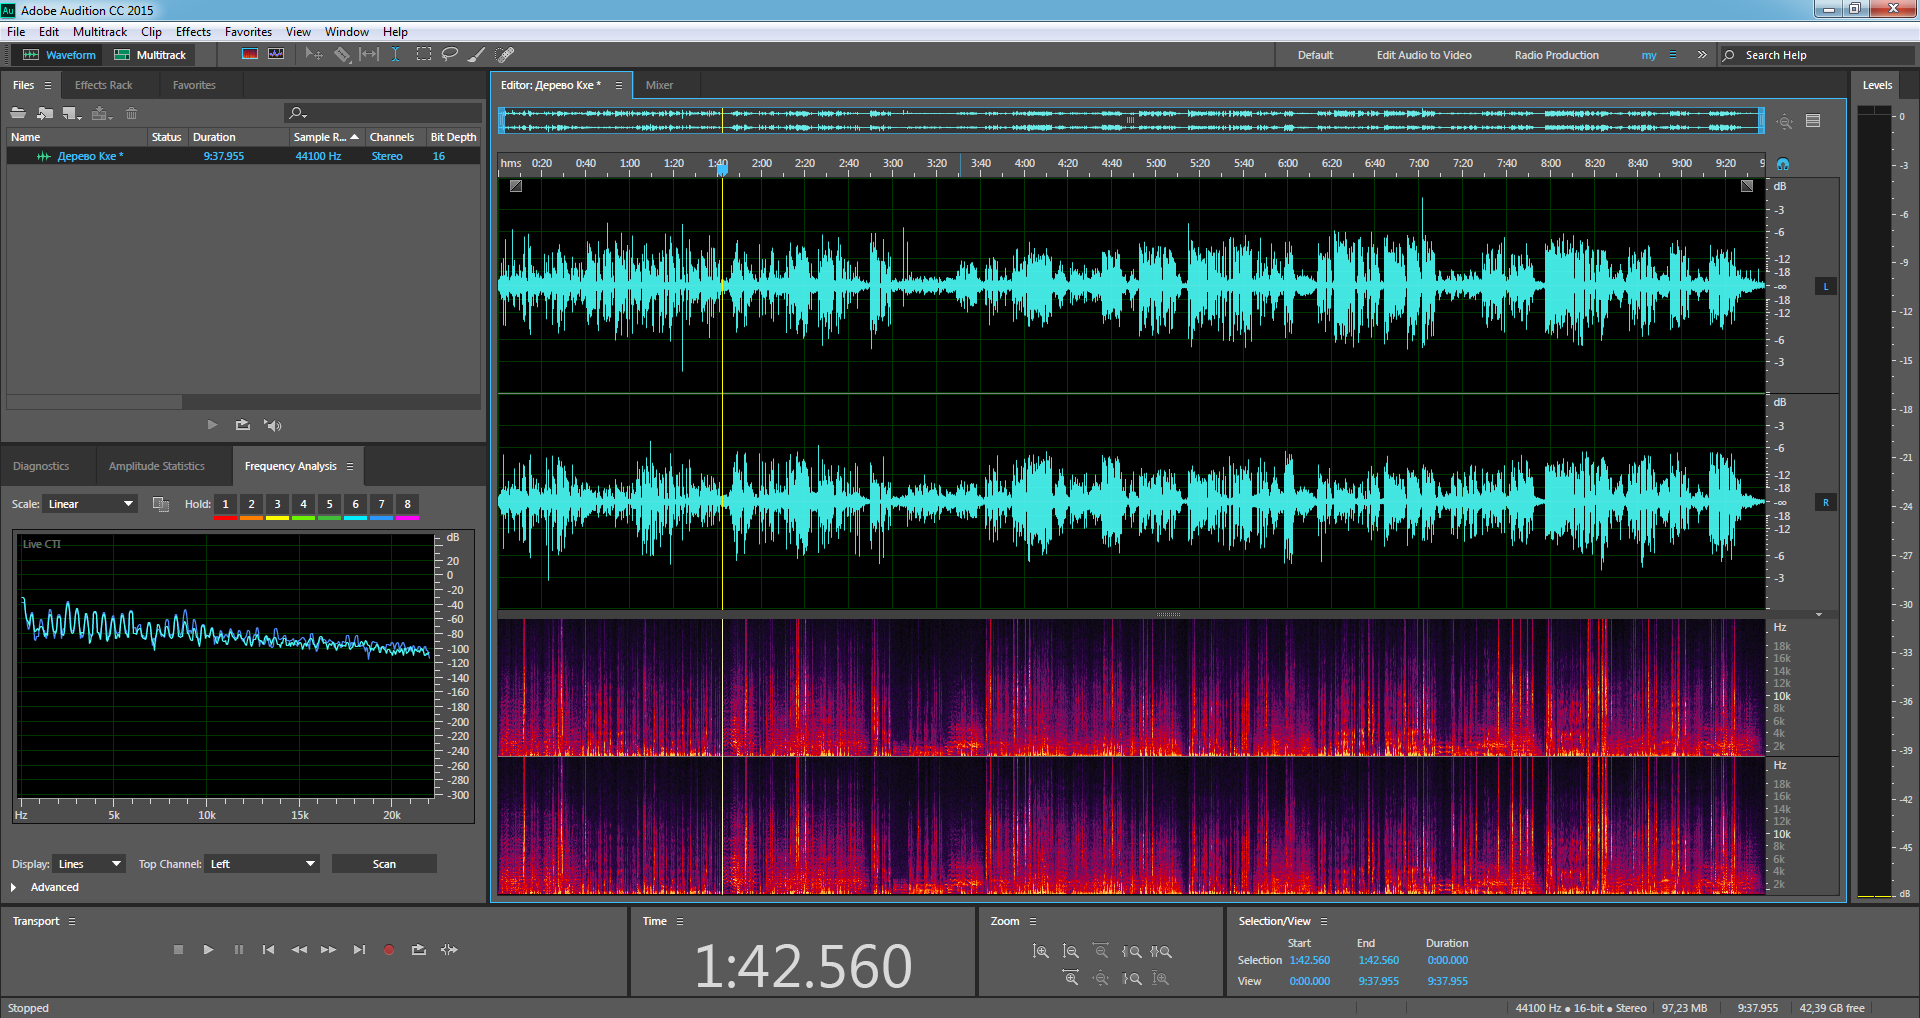Select the Default workspace

click(1315, 55)
